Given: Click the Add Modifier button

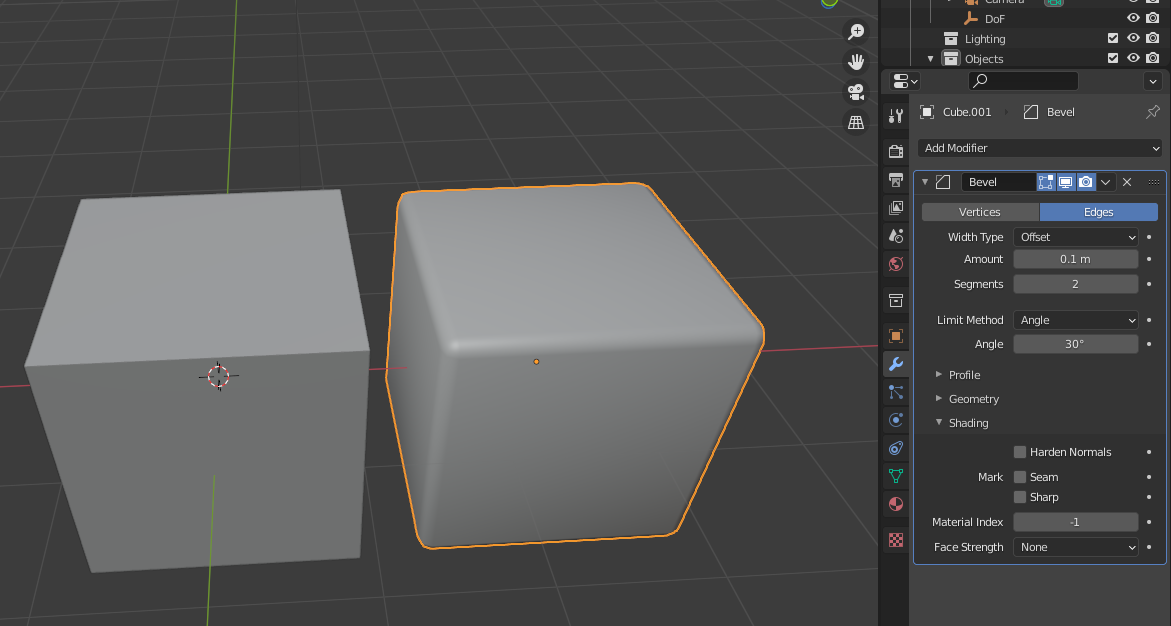Looking at the screenshot, I should coord(1040,148).
